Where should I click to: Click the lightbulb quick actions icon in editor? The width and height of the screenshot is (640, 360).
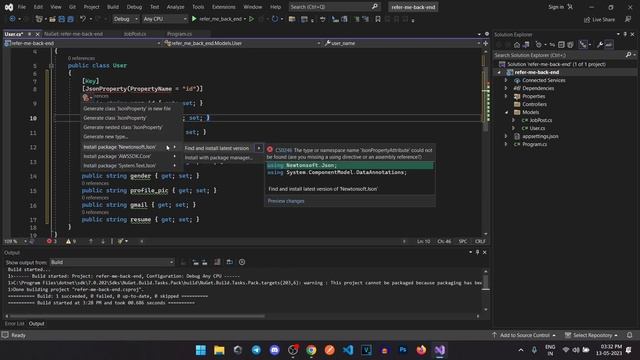(x=86, y=97)
